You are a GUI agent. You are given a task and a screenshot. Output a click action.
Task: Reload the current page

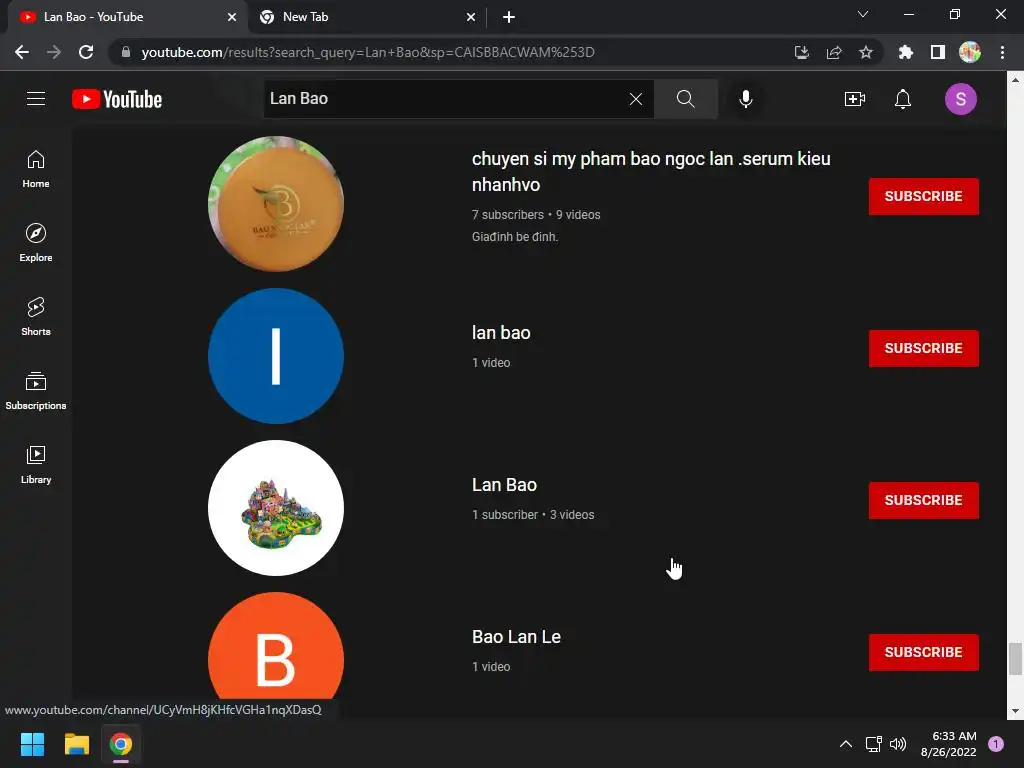[x=86, y=52]
